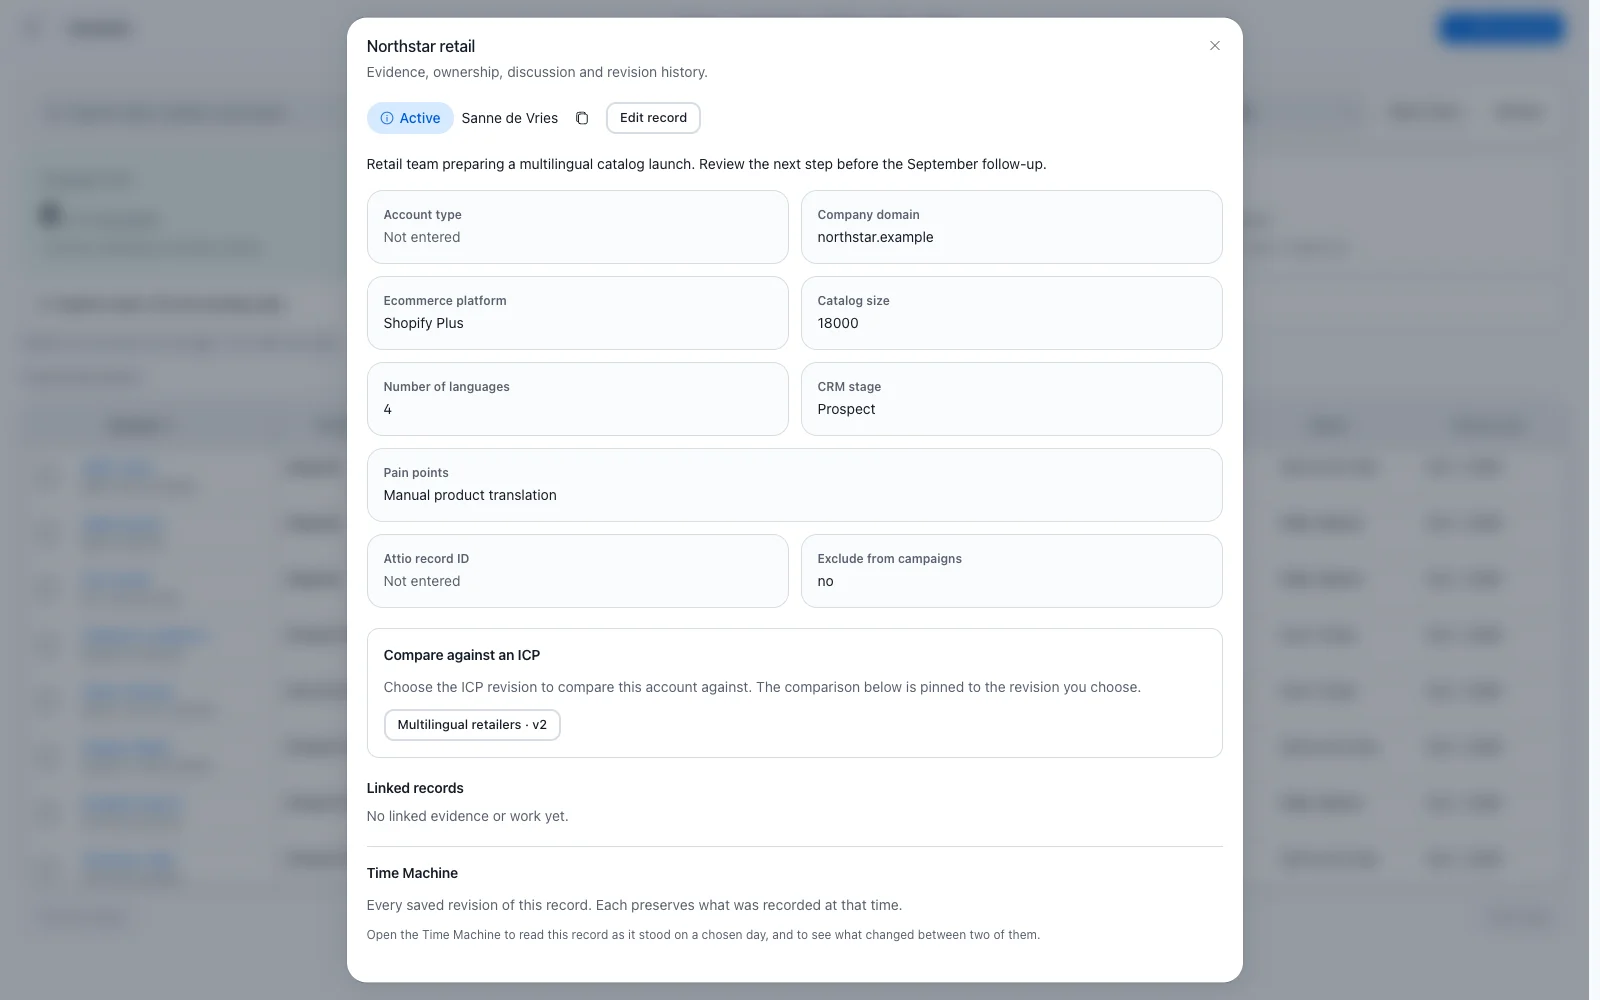The image size is (1600, 1000).
Task: Click the Catalog size 18000 field
Action: [1011, 313]
